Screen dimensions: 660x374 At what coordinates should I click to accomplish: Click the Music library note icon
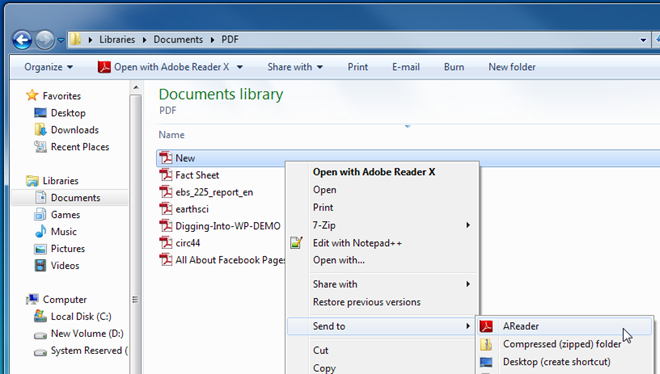pos(40,231)
